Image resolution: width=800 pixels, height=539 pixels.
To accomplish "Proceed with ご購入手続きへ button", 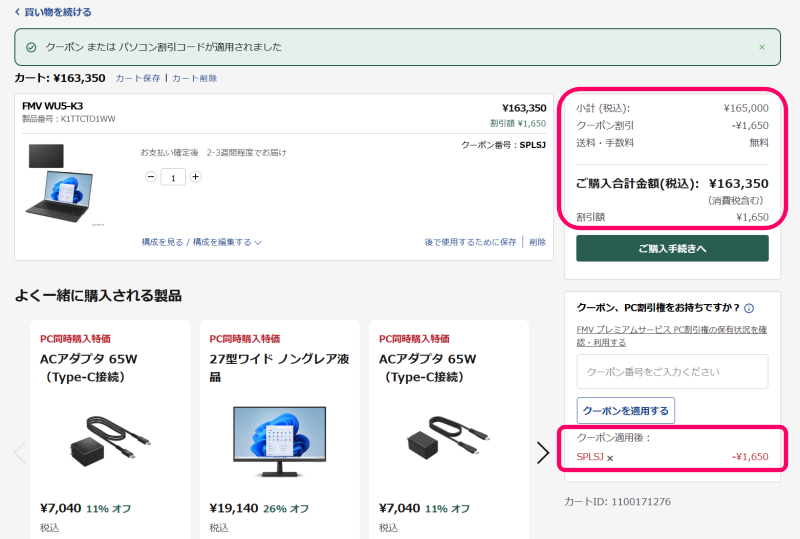I will pos(672,249).
